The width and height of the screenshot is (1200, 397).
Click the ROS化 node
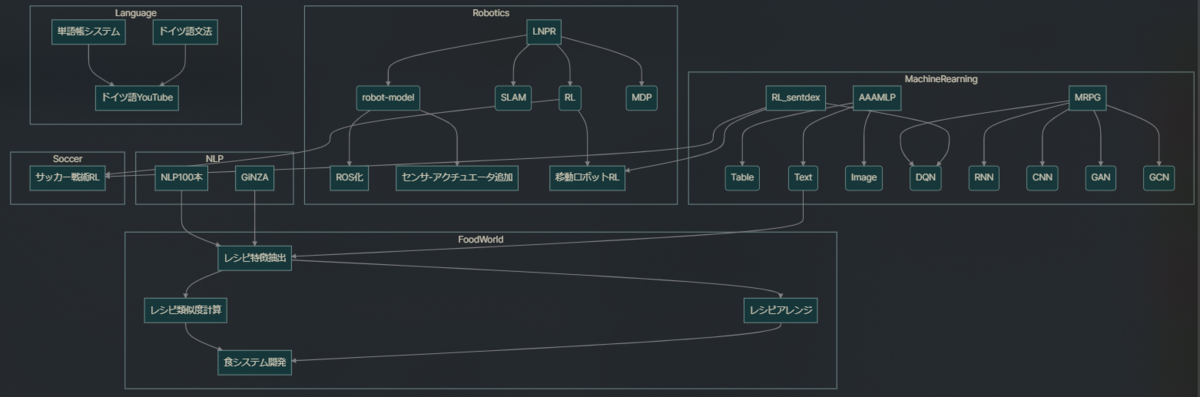[348, 179]
